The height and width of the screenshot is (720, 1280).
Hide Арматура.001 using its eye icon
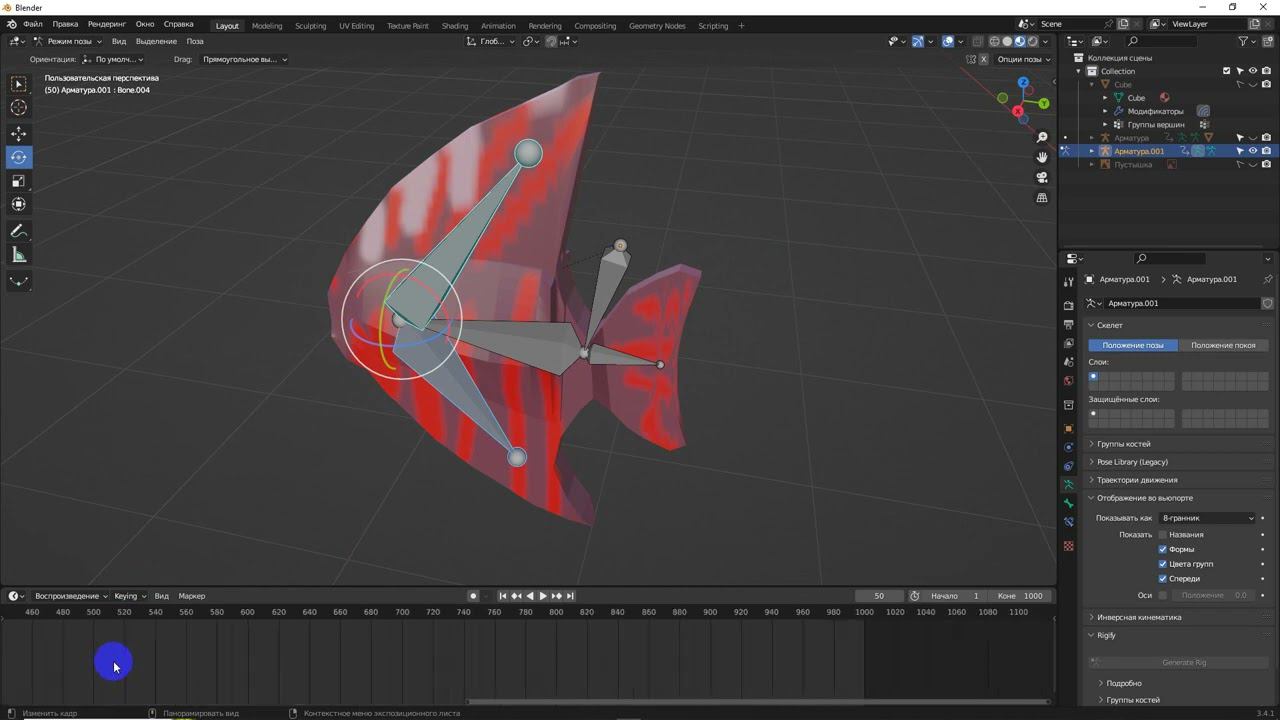[x=1253, y=151]
